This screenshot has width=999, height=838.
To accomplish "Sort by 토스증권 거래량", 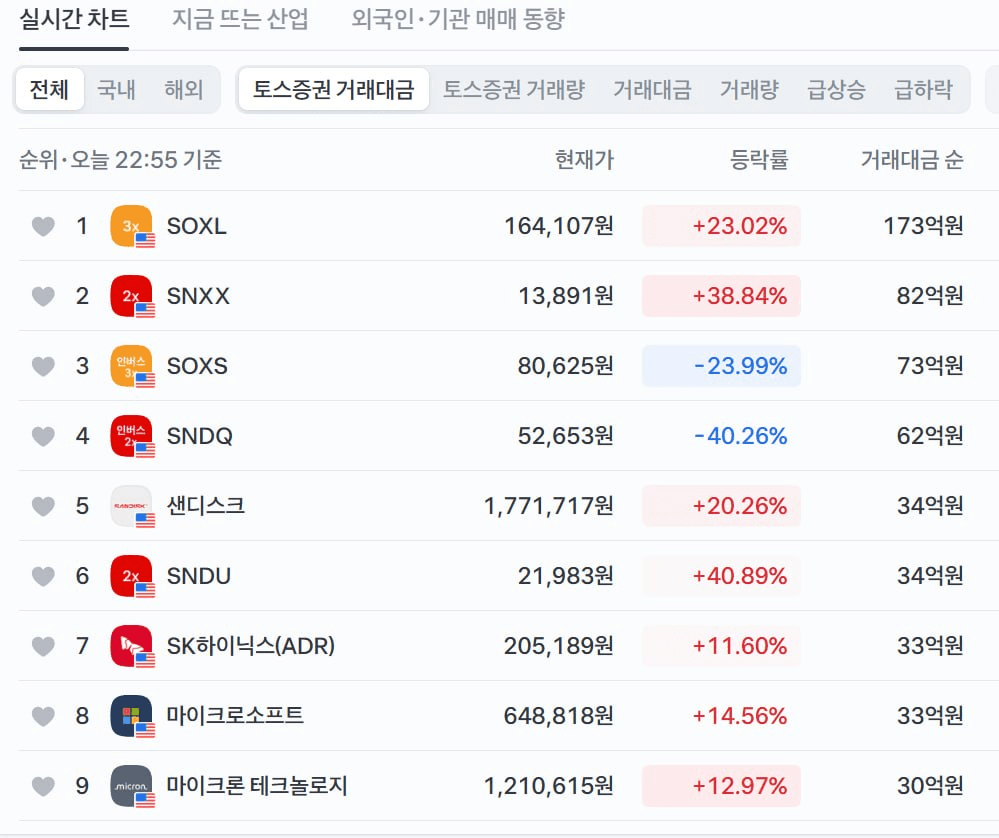I will 514,89.
